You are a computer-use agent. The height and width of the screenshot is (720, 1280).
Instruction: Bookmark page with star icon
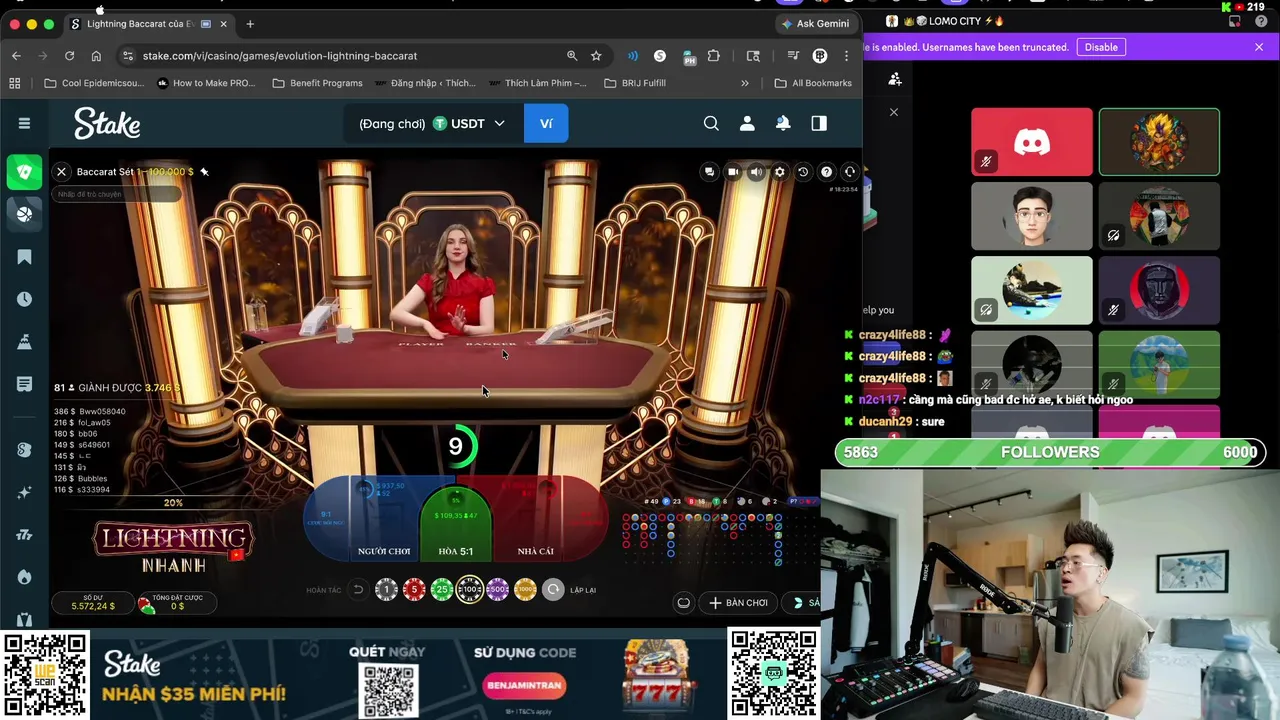coord(596,56)
